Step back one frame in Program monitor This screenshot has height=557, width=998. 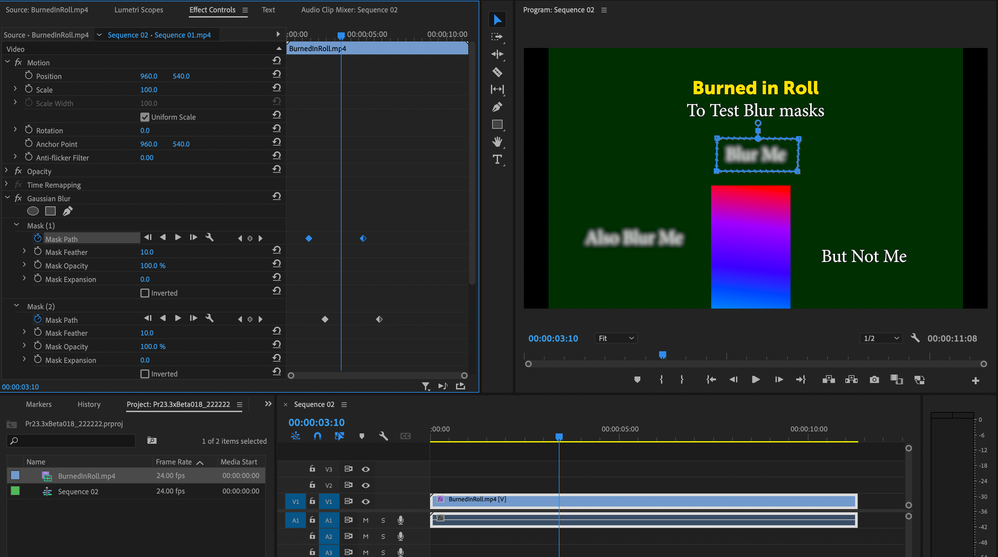[x=733, y=379]
